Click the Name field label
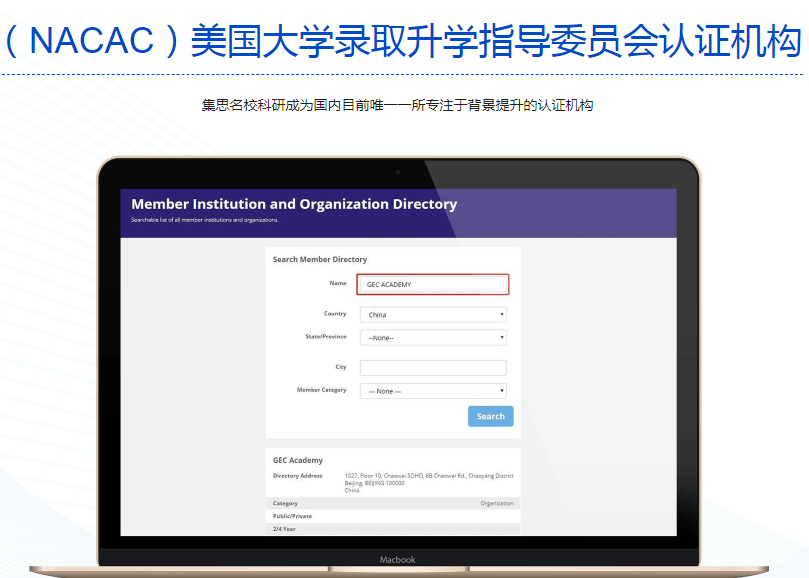The width and height of the screenshot is (809, 578). (x=338, y=283)
